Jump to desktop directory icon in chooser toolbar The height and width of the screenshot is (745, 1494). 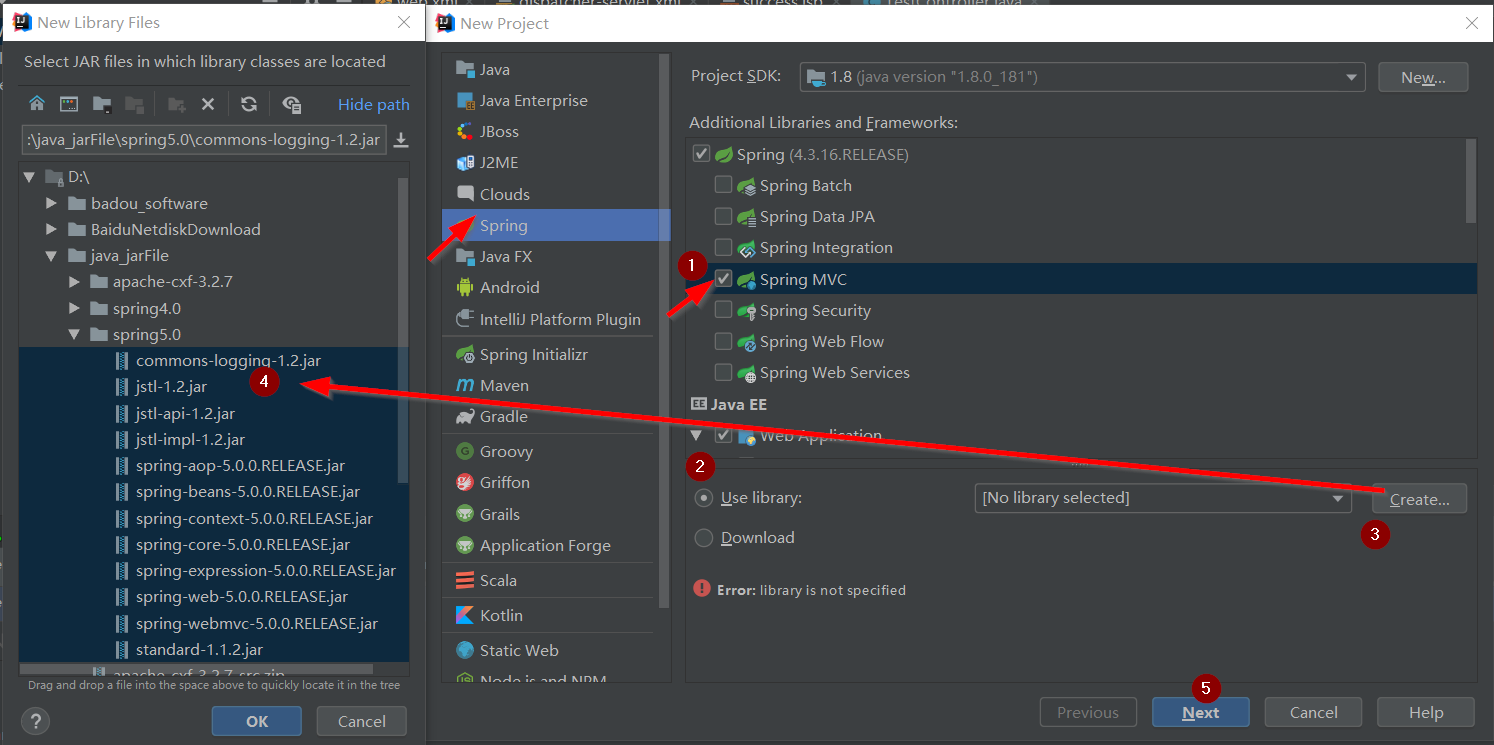click(69, 104)
